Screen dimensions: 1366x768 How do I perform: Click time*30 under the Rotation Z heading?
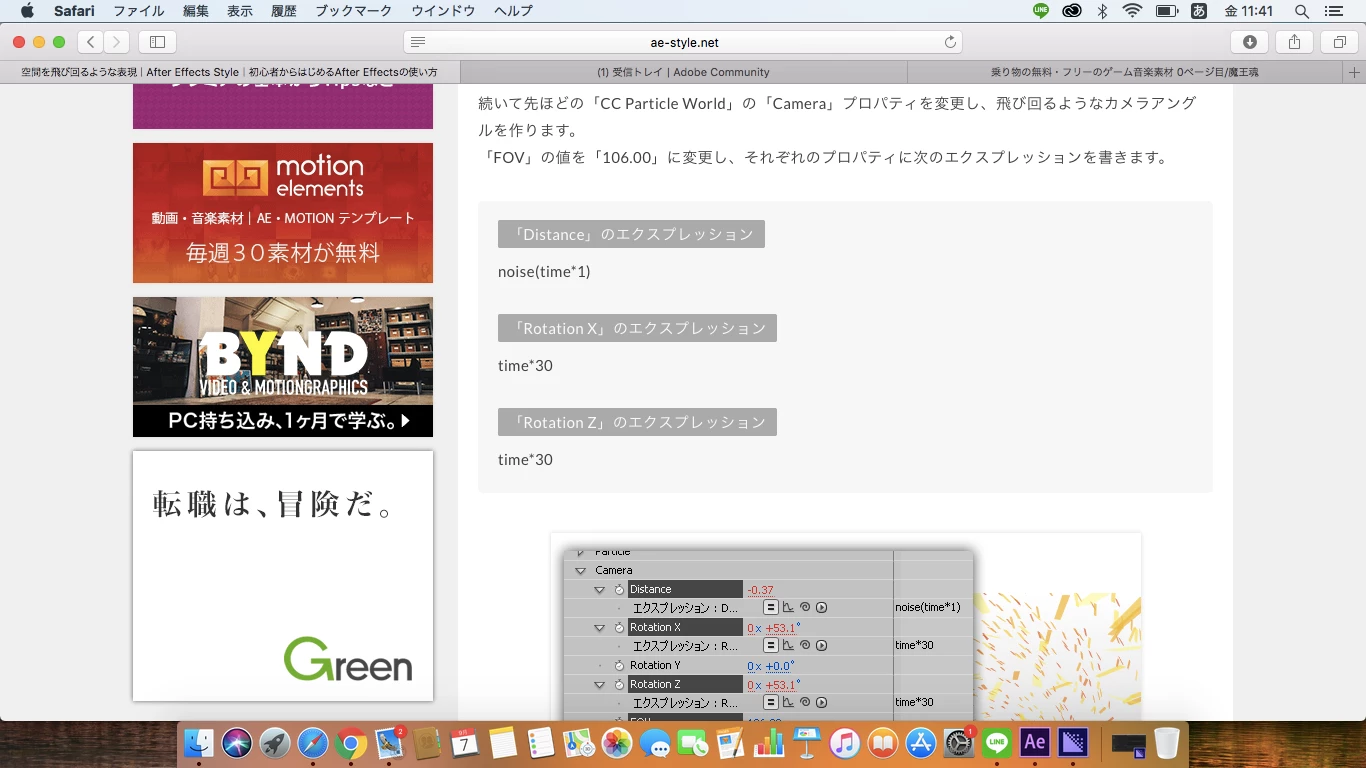coord(525,459)
